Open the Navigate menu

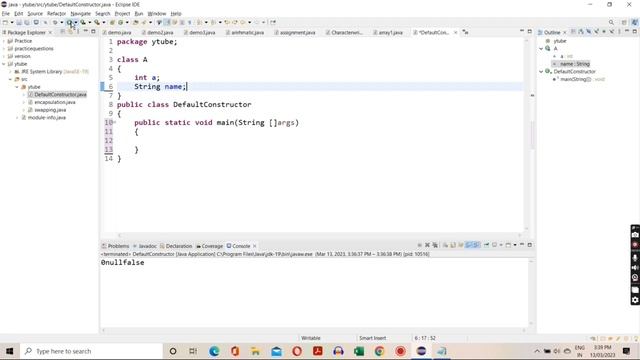click(80, 13)
